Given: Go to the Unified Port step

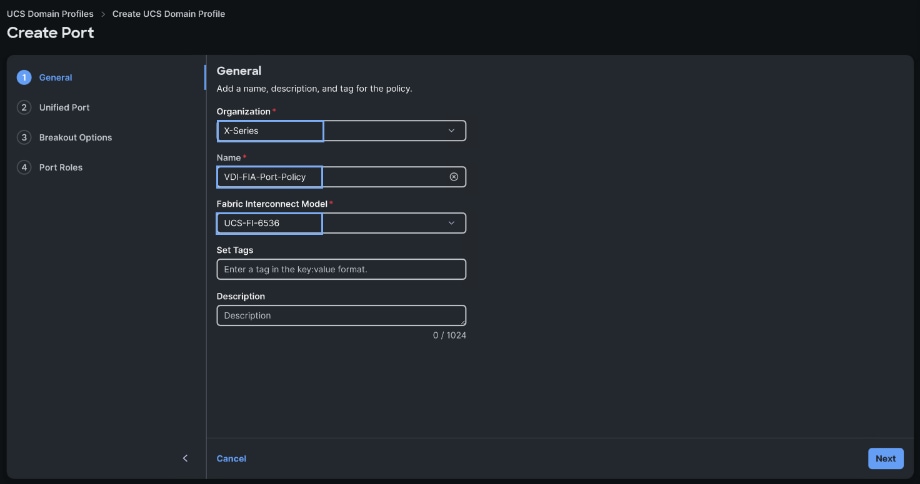Looking at the screenshot, I should [65, 107].
